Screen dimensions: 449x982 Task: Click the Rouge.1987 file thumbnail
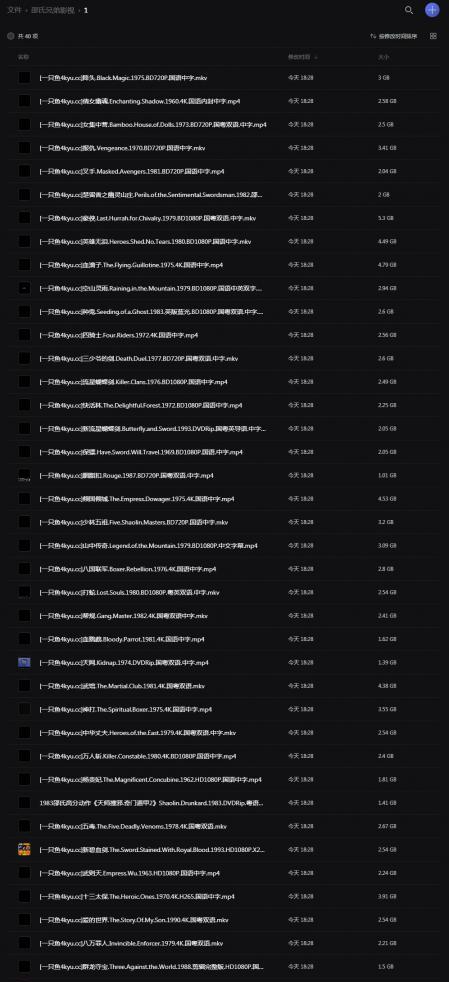pos(24,475)
